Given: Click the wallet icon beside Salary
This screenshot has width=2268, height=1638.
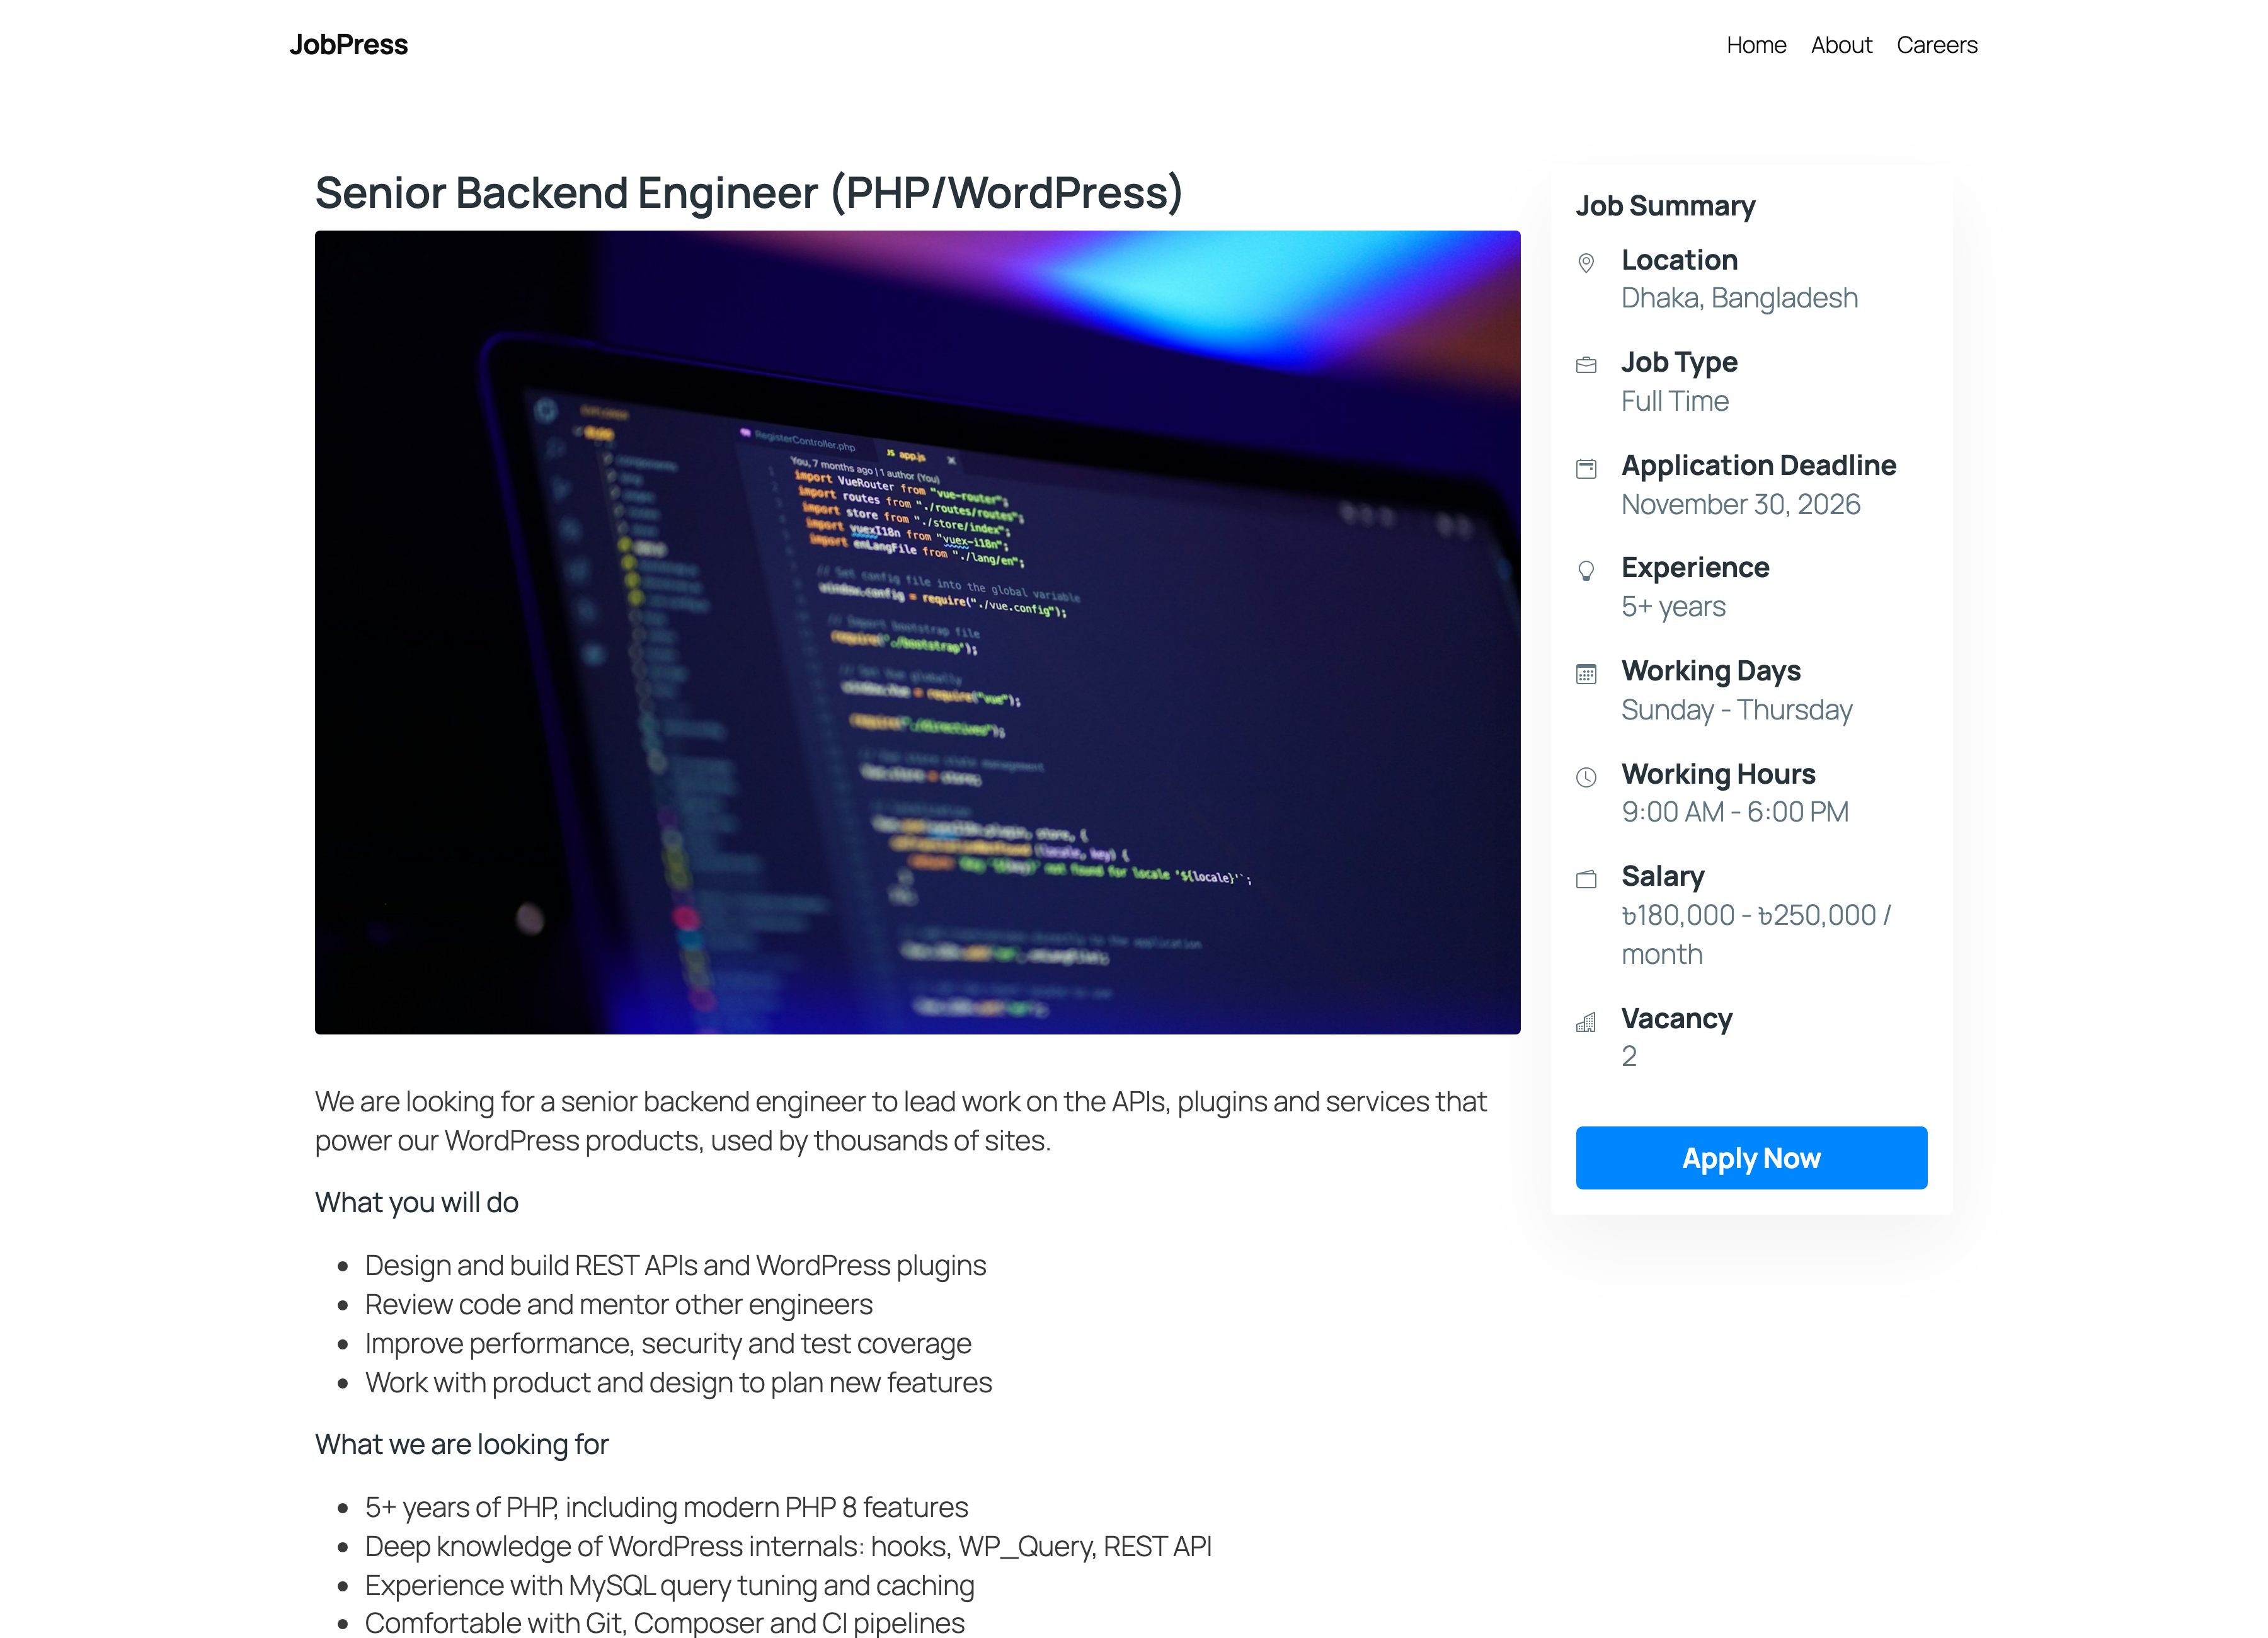Looking at the screenshot, I should [1586, 879].
